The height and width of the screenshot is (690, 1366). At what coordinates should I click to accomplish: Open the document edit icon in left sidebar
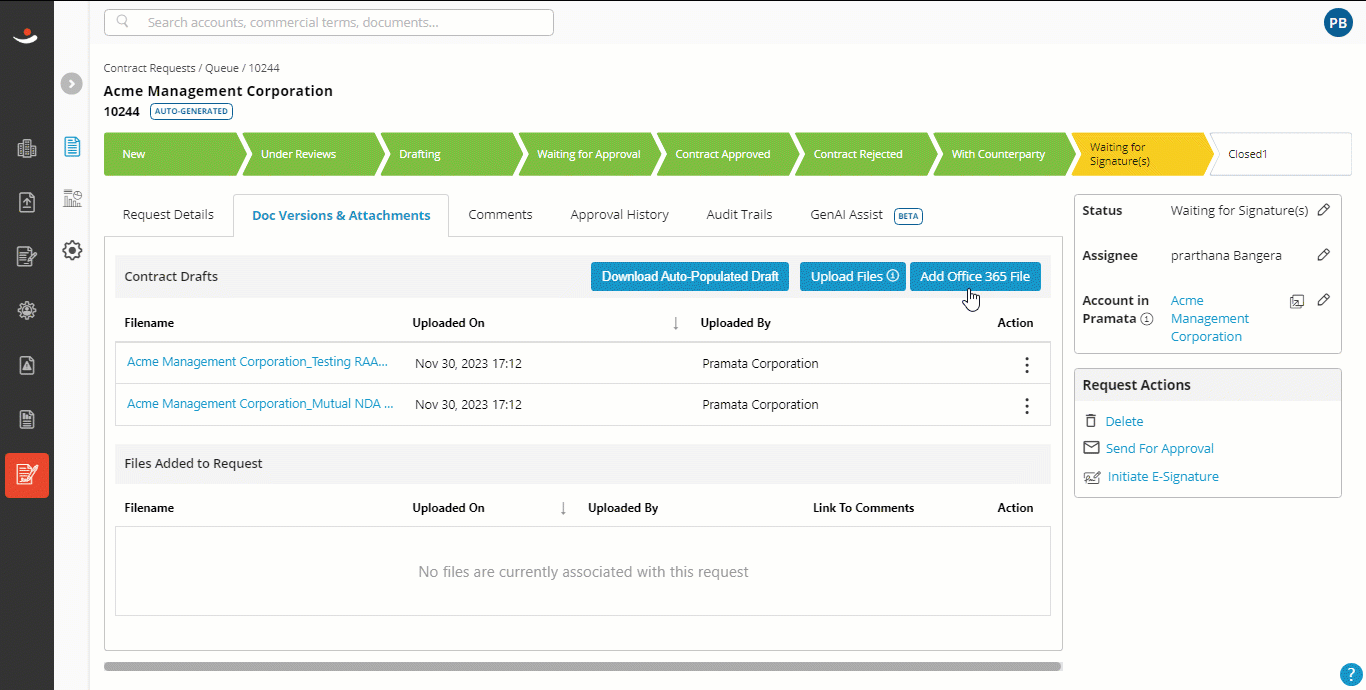tap(27, 256)
